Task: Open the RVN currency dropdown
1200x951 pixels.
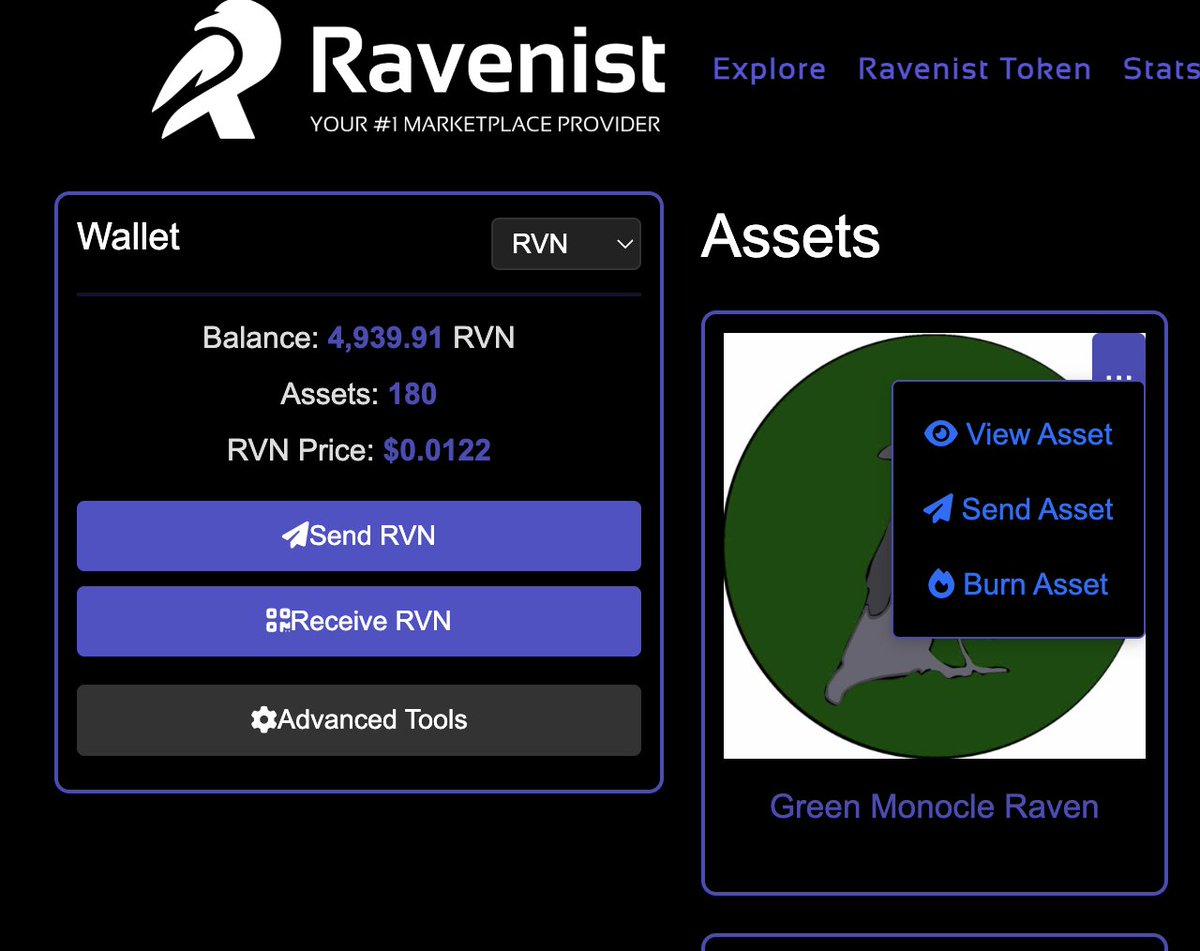Action: (566, 244)
